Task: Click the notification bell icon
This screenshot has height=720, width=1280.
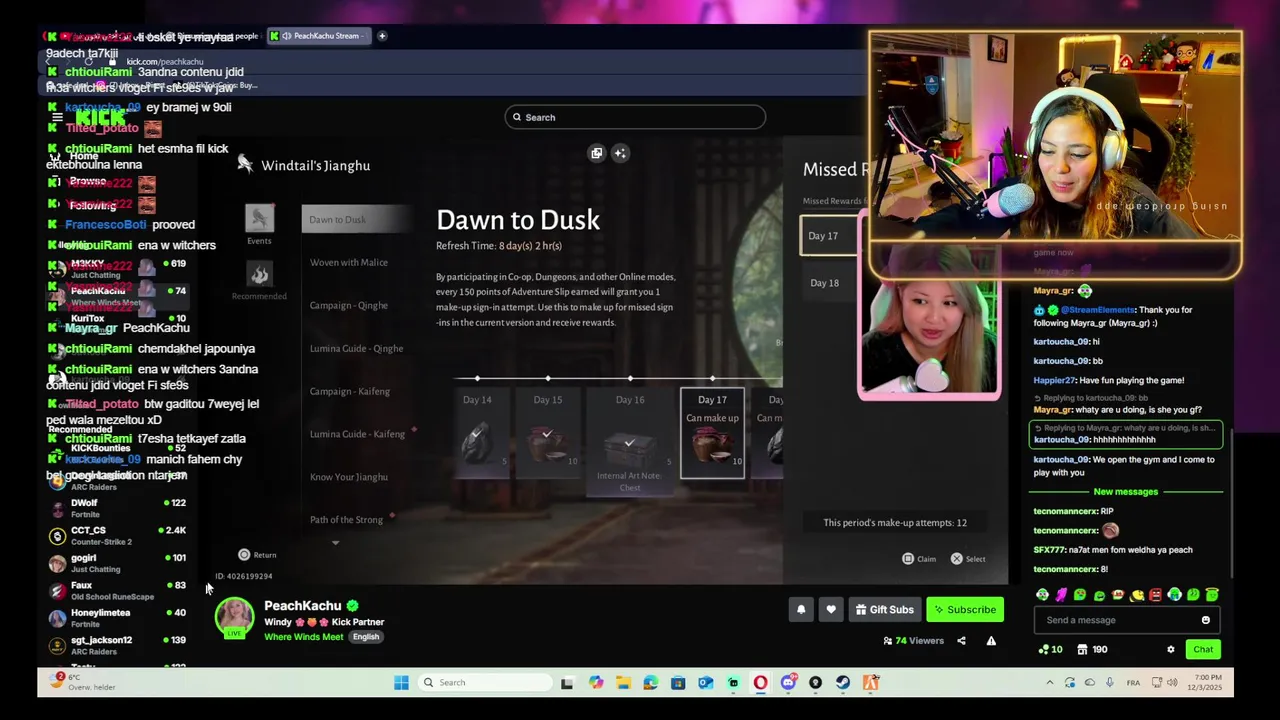Action: [801, 609]
